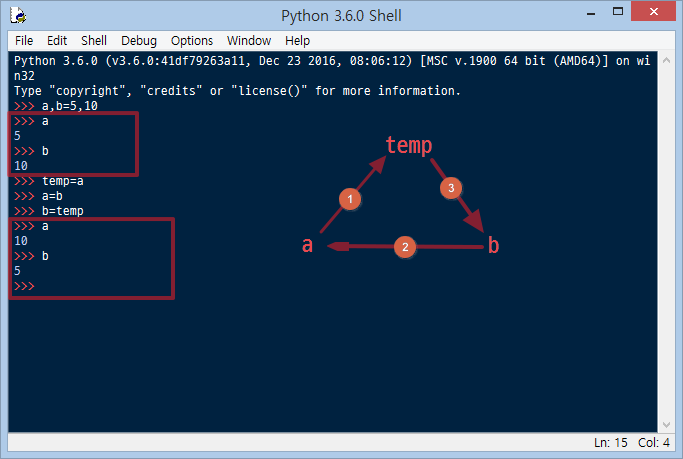Image resolution: width=683 pixels, height=459 pixels.
Task: Click the scrollbar up arrow
Action: 666,60
